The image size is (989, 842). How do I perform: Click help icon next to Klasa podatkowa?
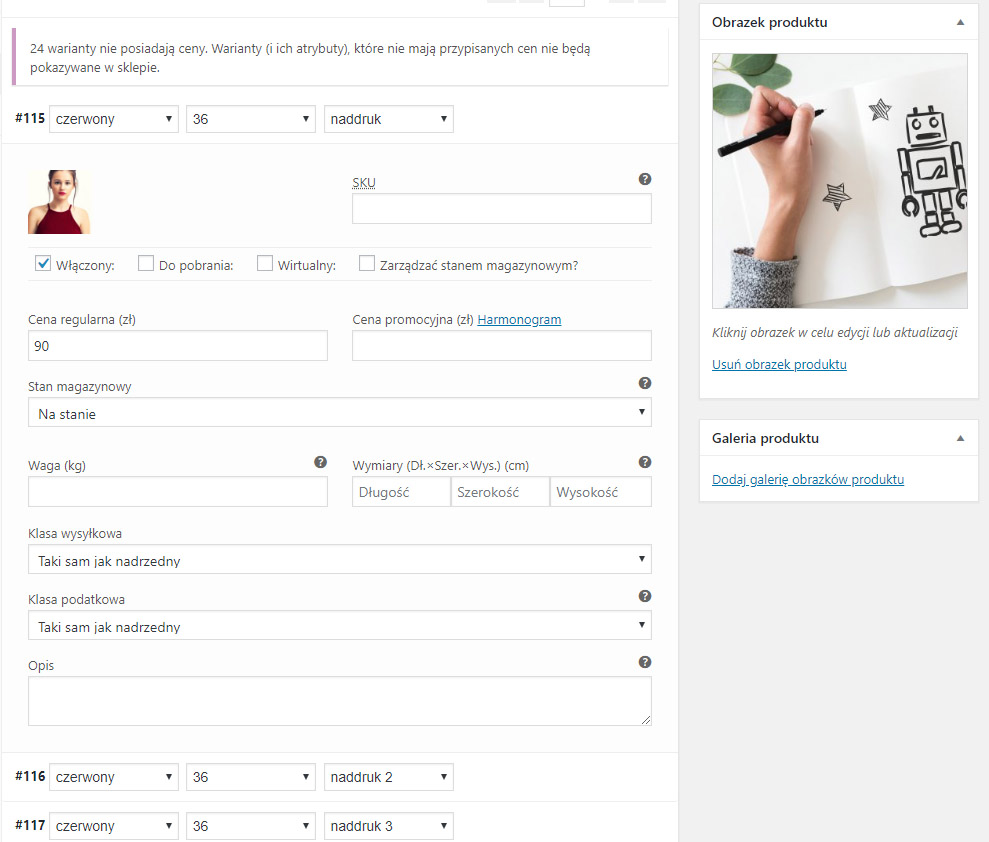[645, 596]
